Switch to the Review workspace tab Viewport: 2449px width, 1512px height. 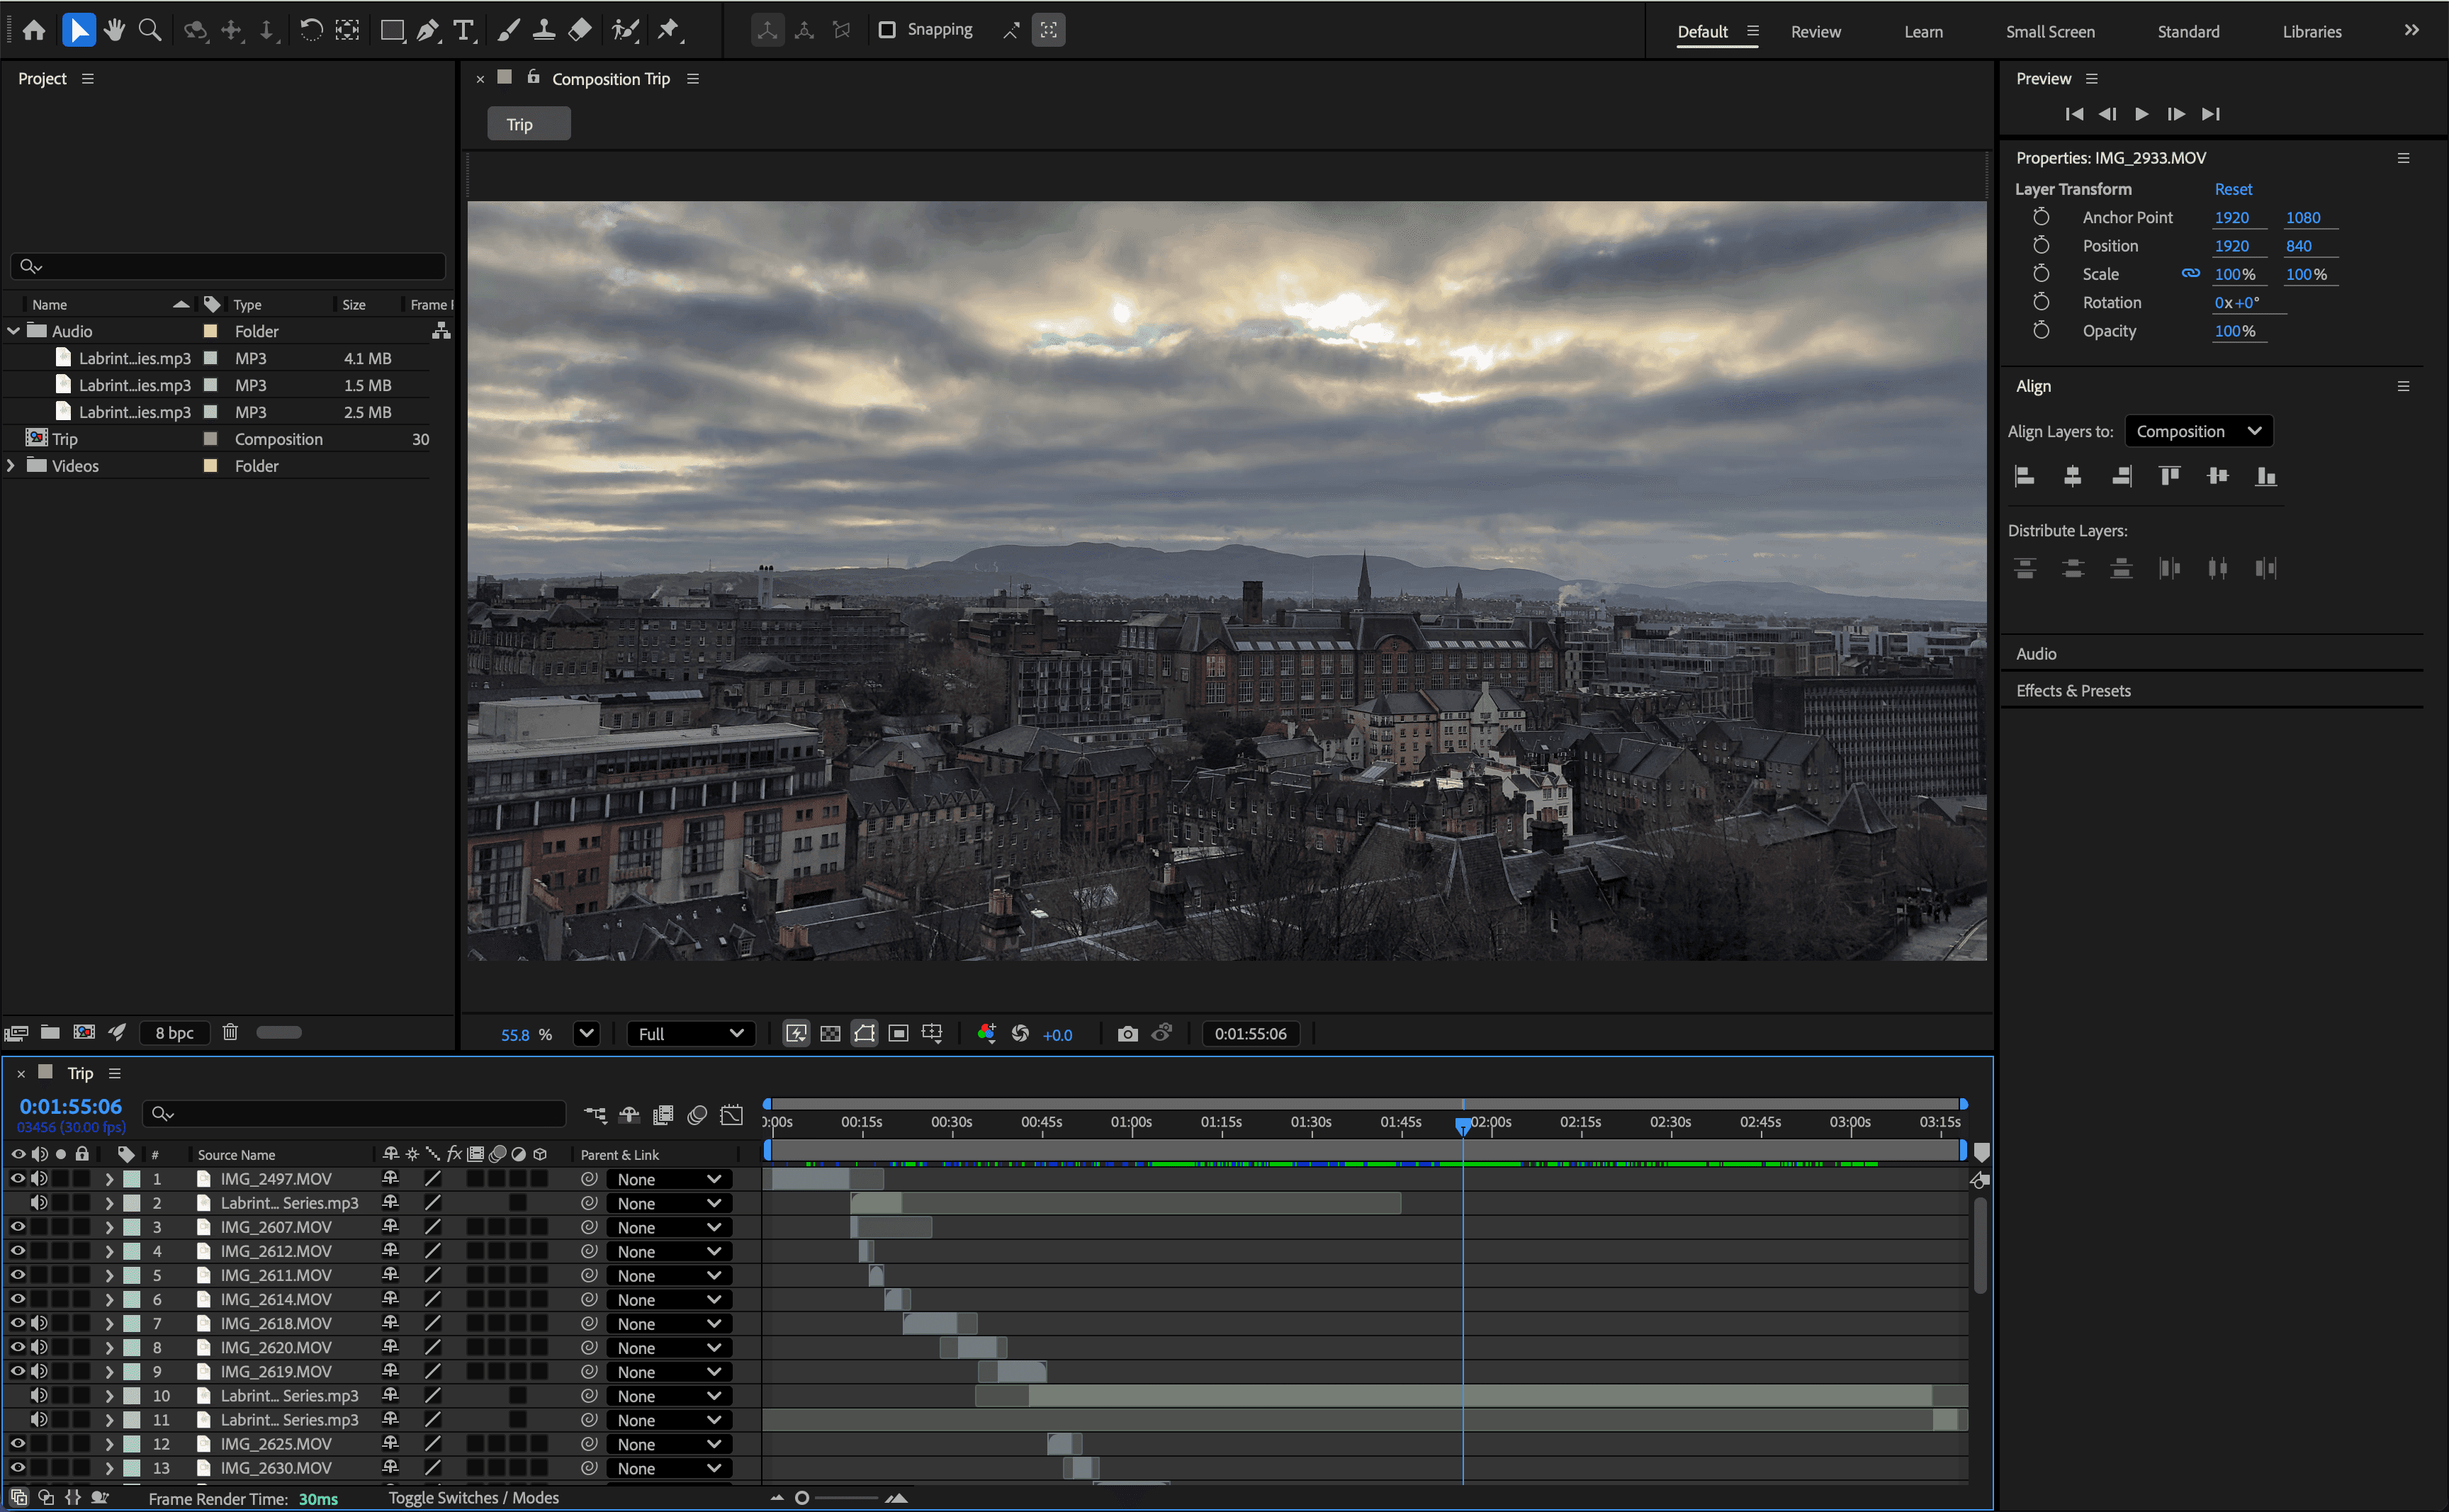pos(1815,32)
